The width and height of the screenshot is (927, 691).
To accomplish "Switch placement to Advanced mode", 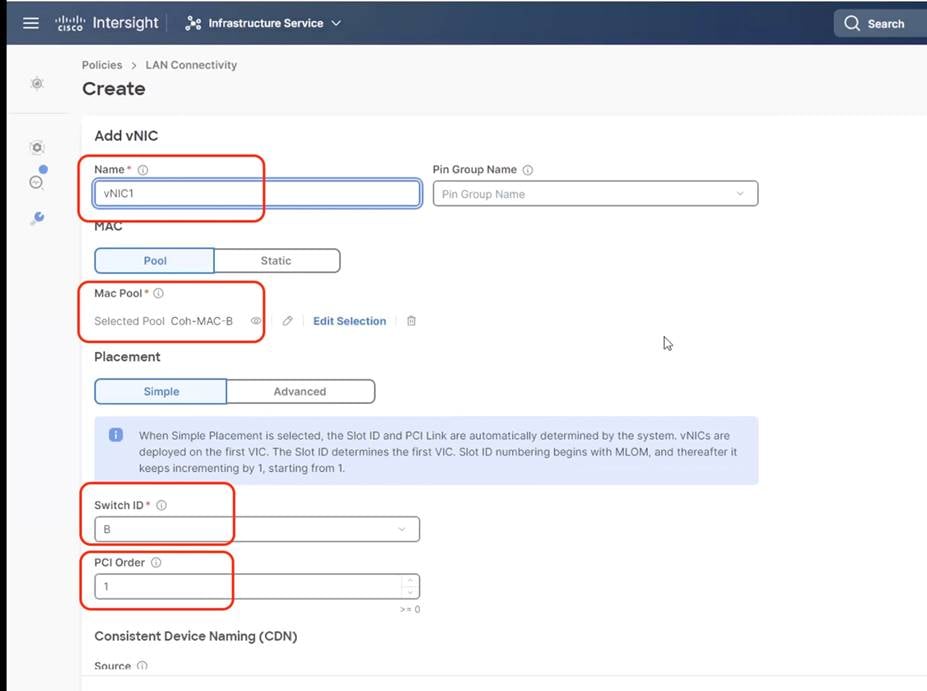I will coord(300,391).
